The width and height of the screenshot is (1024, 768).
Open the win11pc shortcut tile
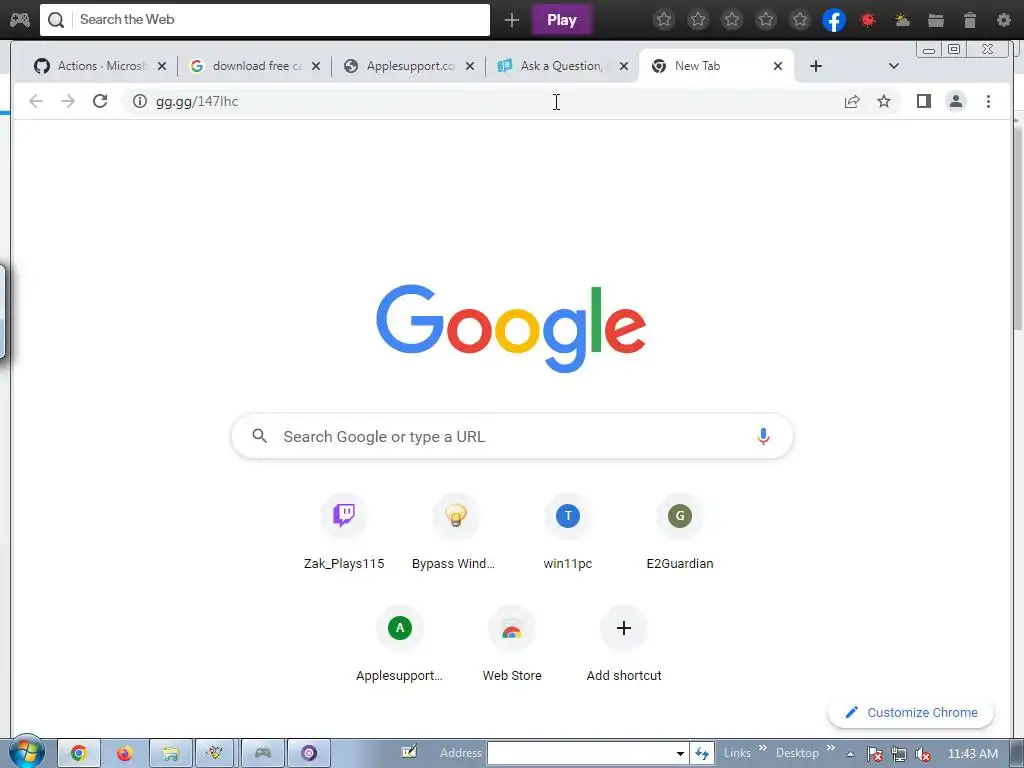pyautogui.click(x=568, y=534)
